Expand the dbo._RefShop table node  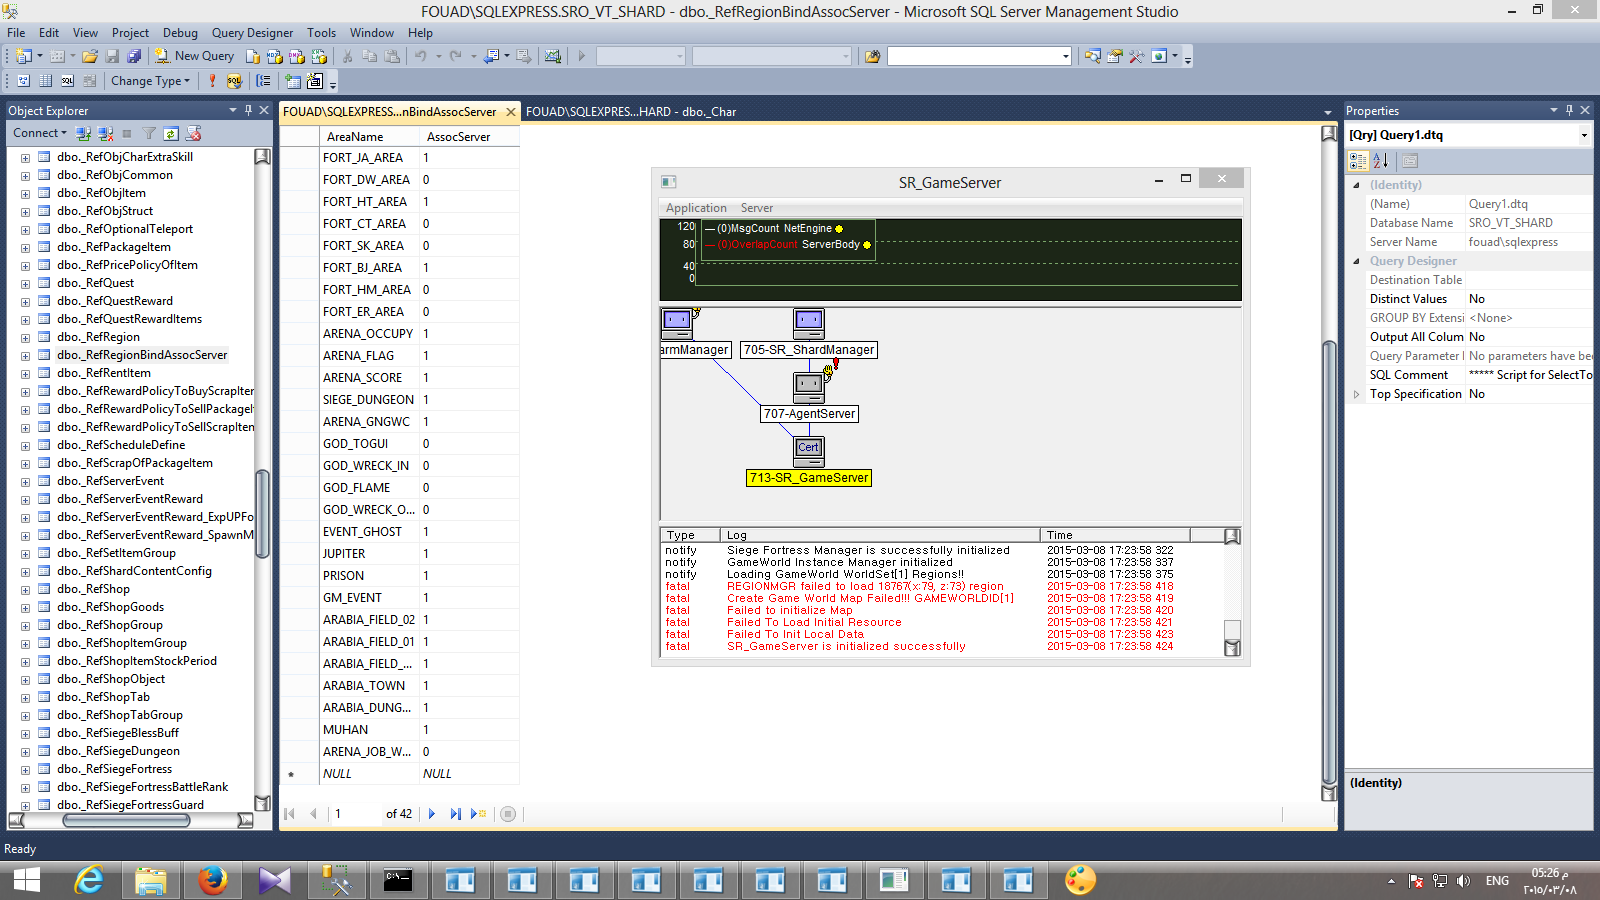coord(25,589)
